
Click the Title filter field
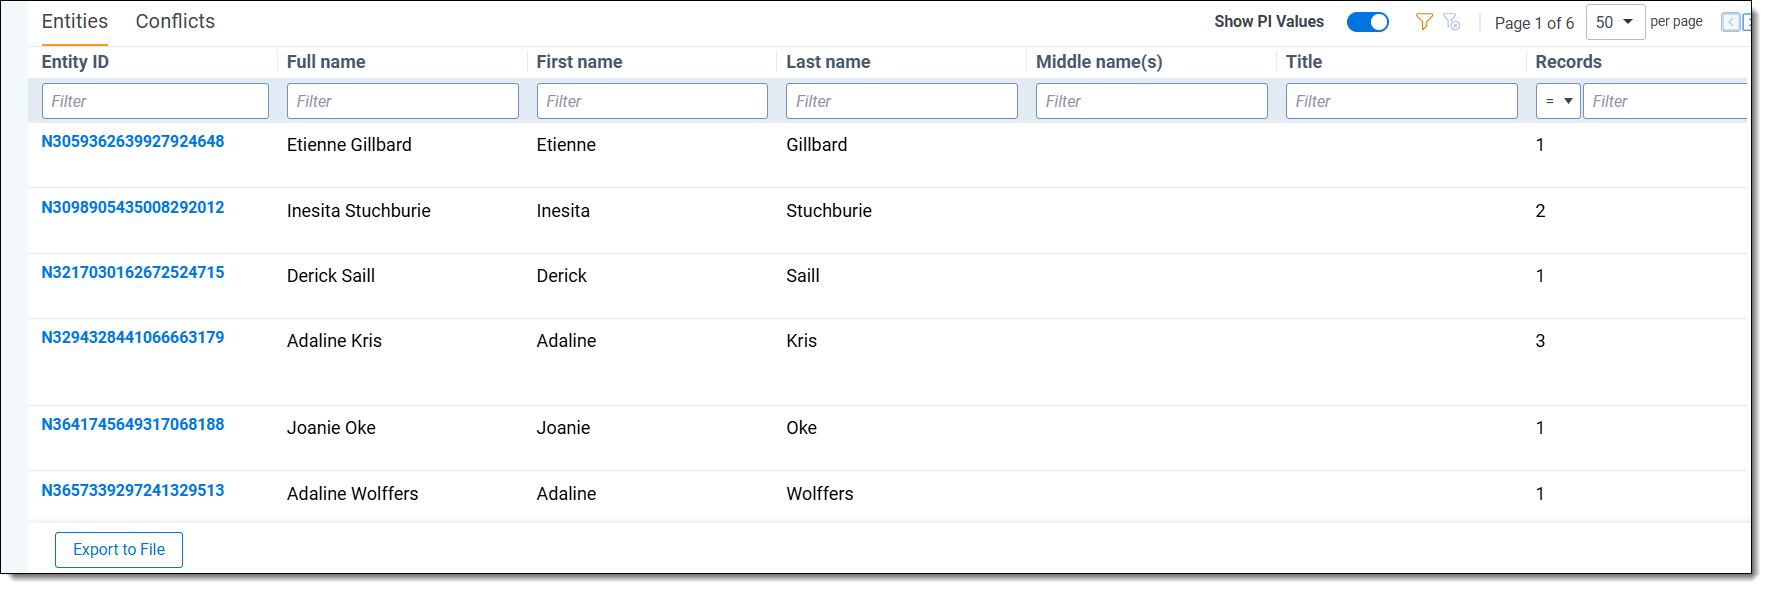coord(1402,101)
